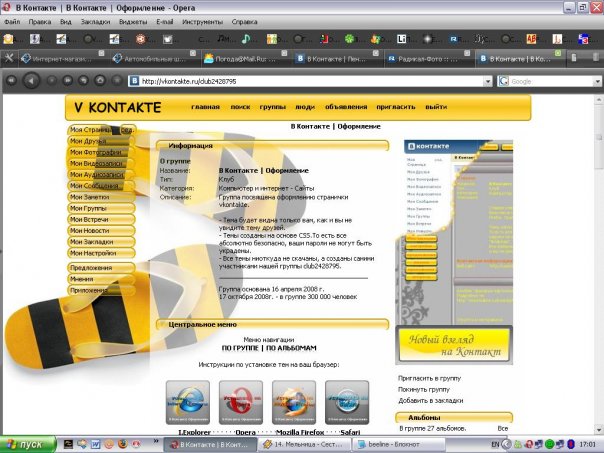Screen dimensions: 604x453
Task: Open Мои Новости in sidebar
Action: pyautogui.click(x=101, y=231)
